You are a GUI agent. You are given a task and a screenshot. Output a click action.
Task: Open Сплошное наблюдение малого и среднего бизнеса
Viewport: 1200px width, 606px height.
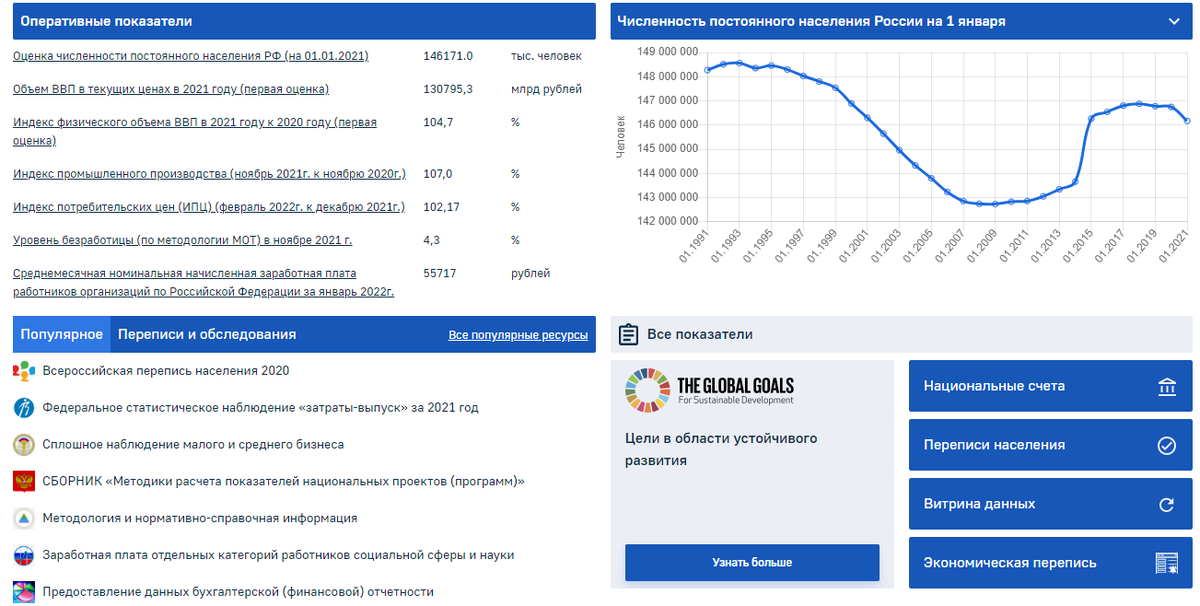coord(193,445)
